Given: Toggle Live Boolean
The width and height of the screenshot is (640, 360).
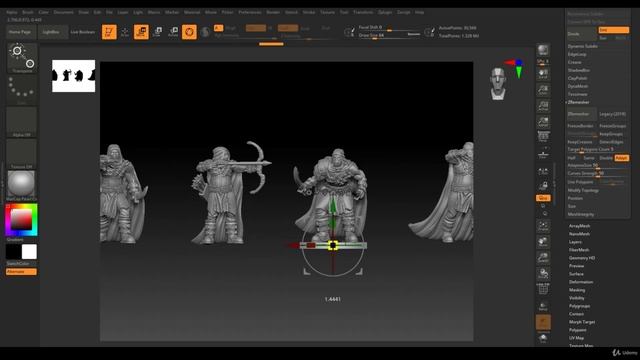Looking at the screenshot, I should (82, 32).
